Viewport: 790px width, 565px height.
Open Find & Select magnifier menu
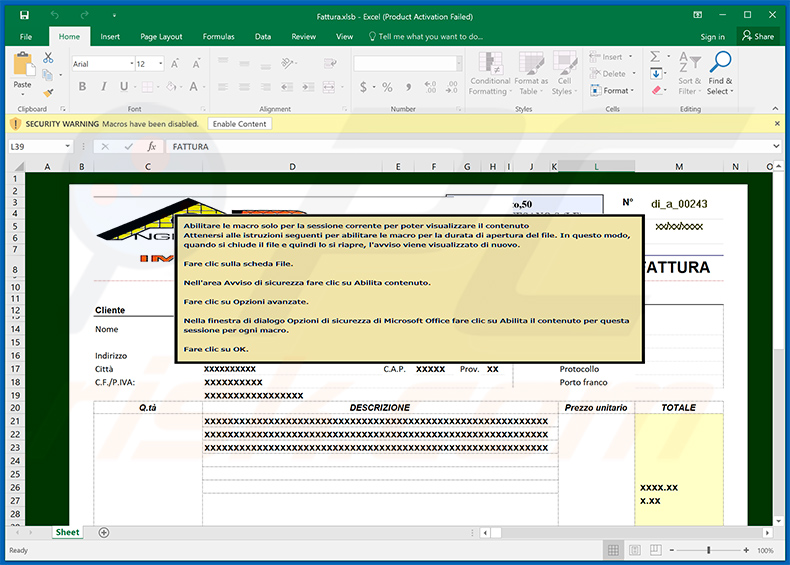[x=720, y=74]
